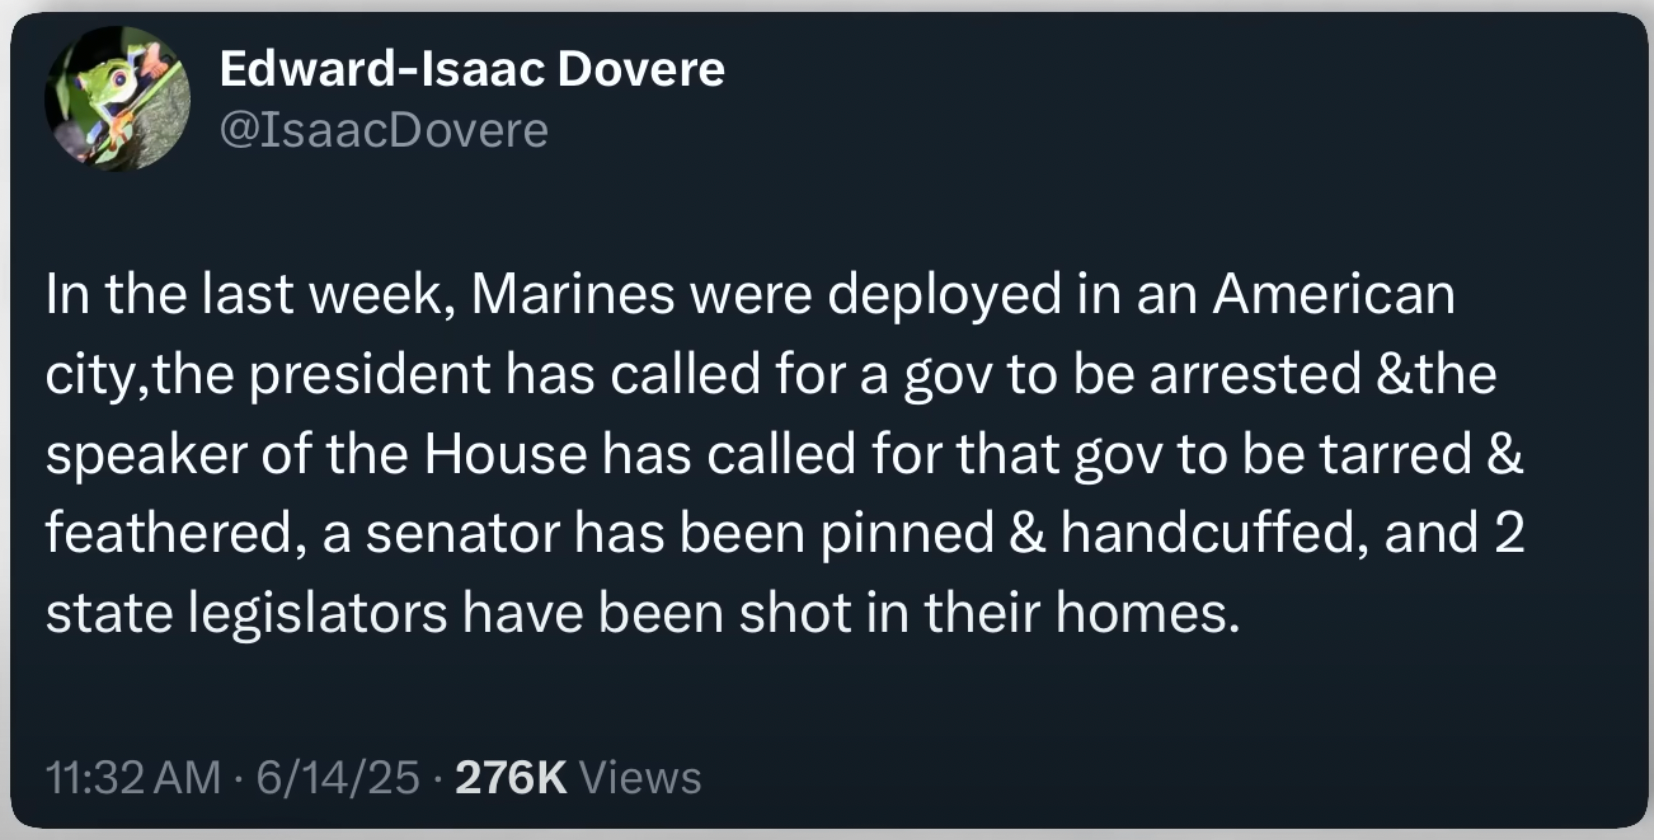Click the word "legislators" in the tweet
Image resolution: width=1654 pixels, height=840 pixels.
pos(317,612)
